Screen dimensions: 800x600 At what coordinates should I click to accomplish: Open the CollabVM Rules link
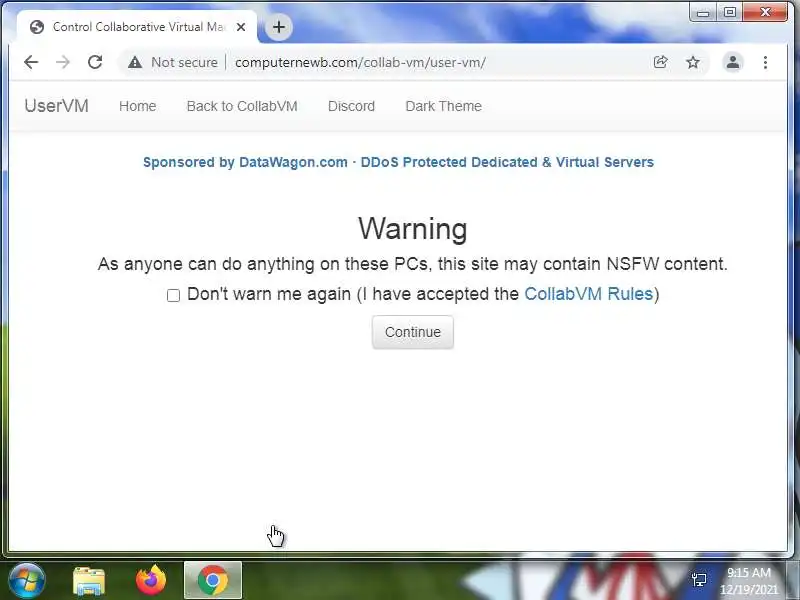(589, 294)
